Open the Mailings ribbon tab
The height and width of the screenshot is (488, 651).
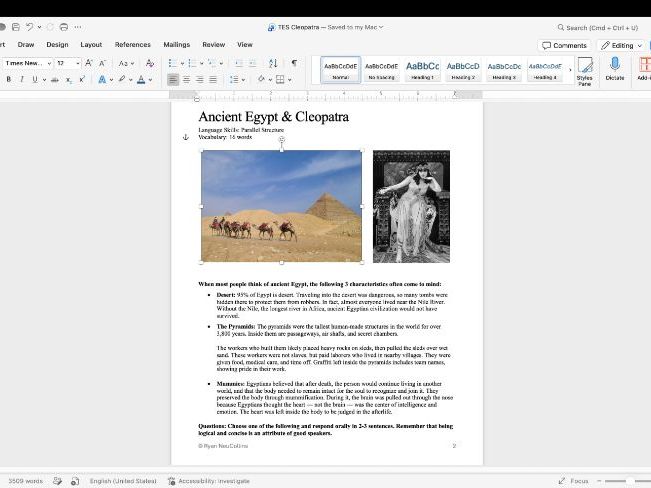point(176,44)
